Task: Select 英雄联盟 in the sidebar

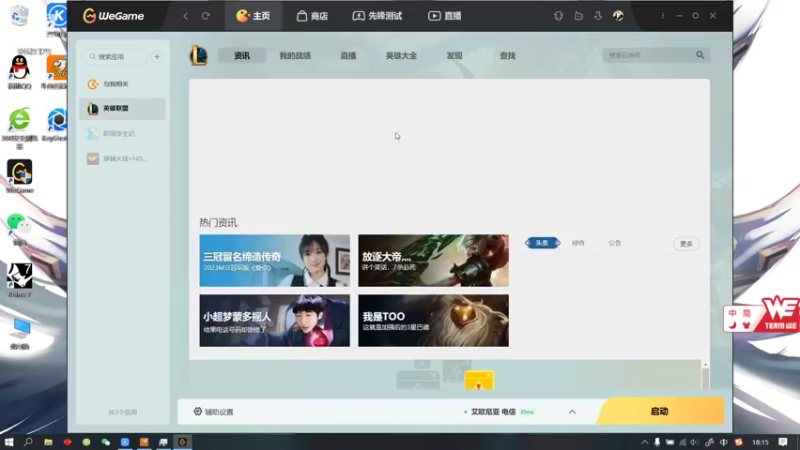Action: point(122,108)
